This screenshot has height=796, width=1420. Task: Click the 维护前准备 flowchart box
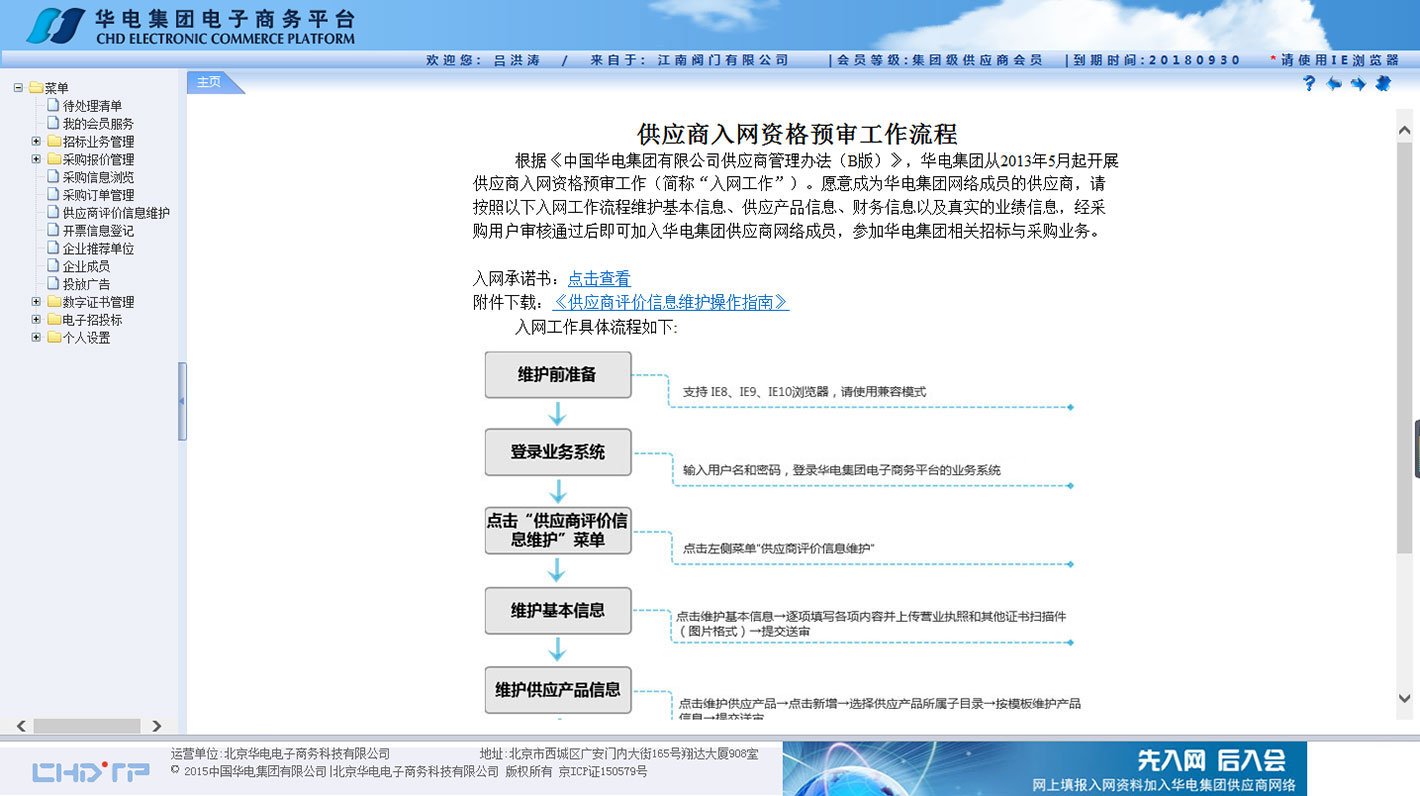558,375
